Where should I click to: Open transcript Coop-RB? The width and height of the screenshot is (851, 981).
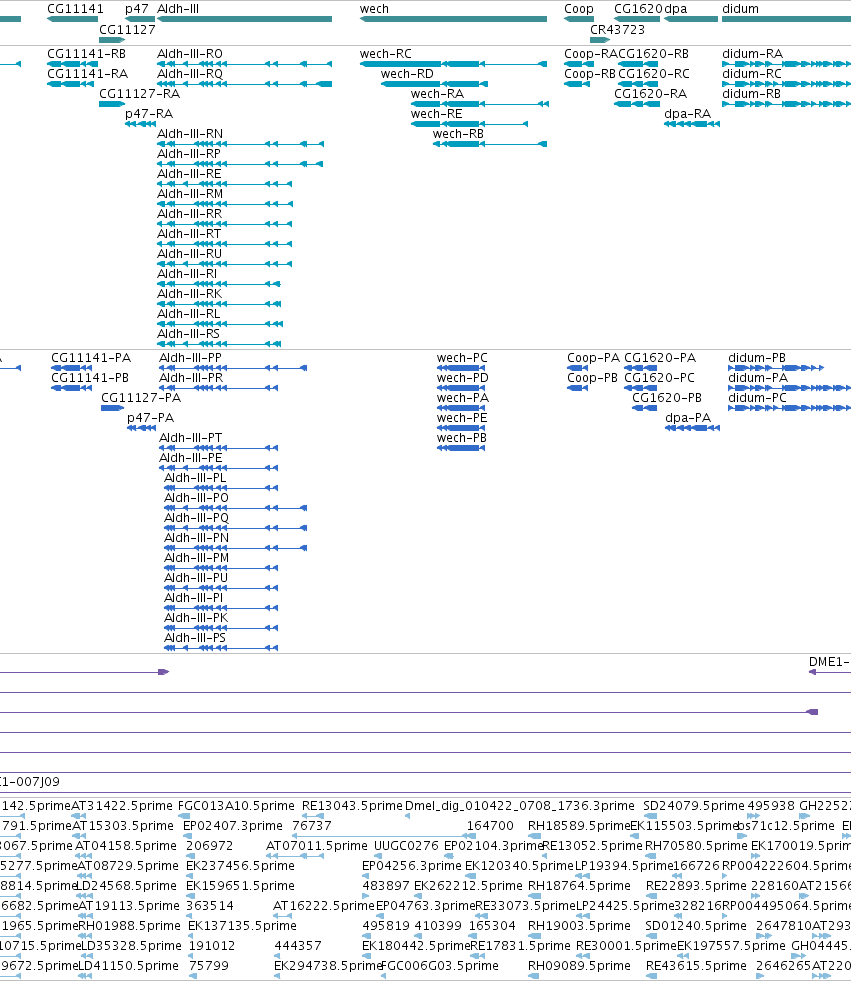[x=590, y=74]
